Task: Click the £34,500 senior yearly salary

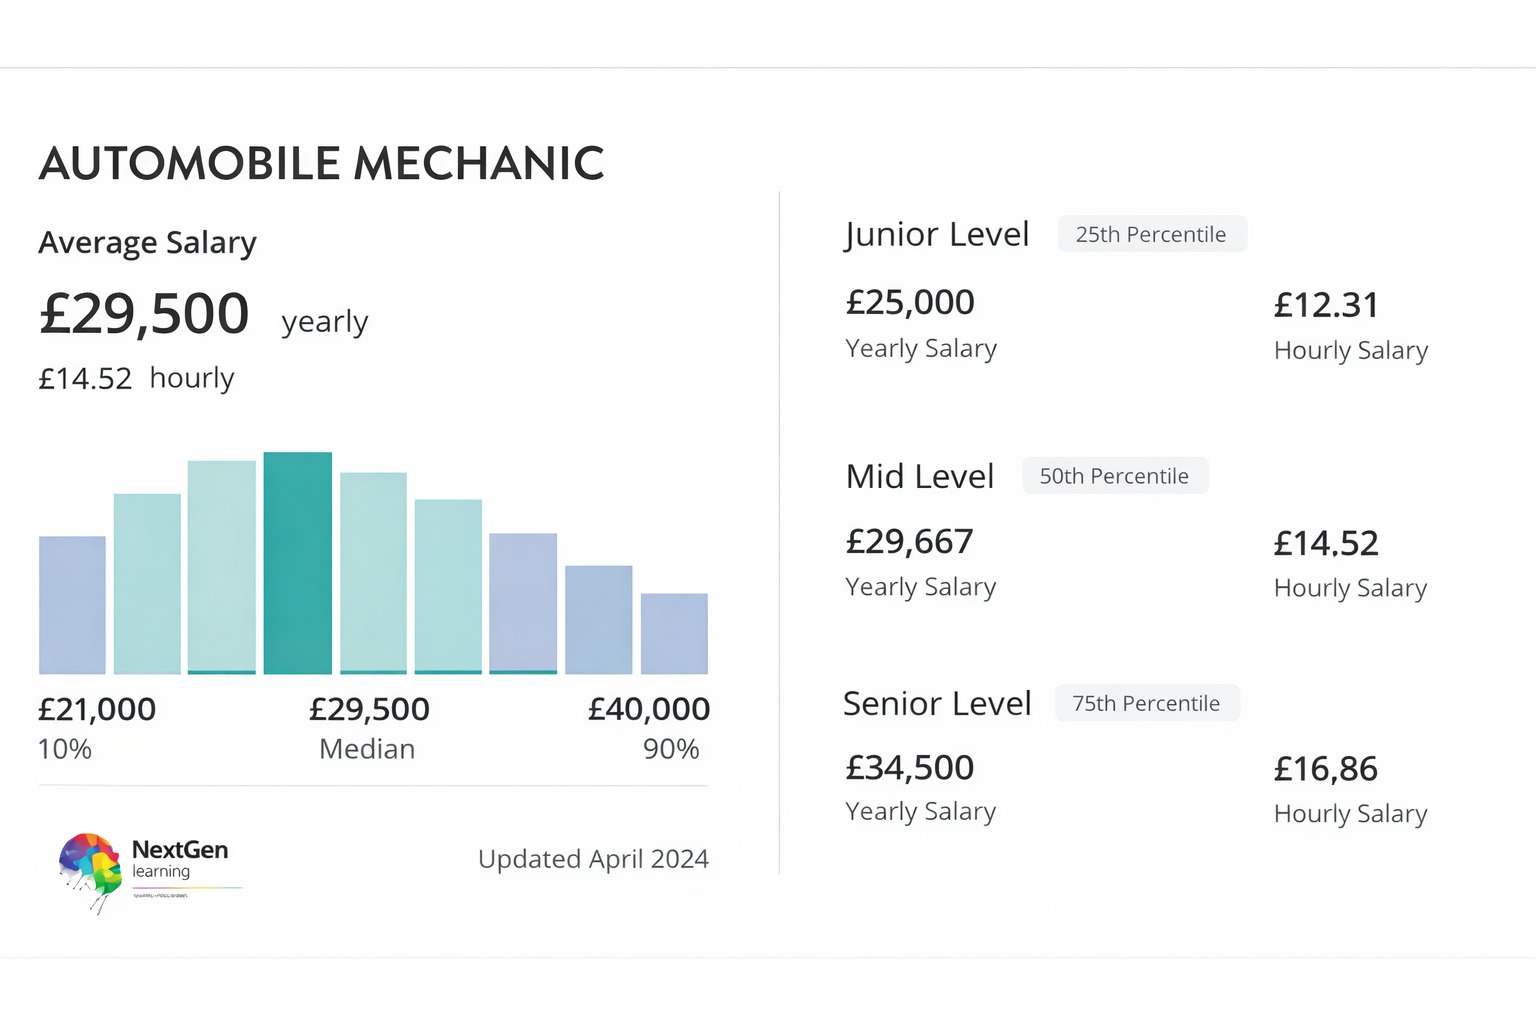Action: coord(910,767)
